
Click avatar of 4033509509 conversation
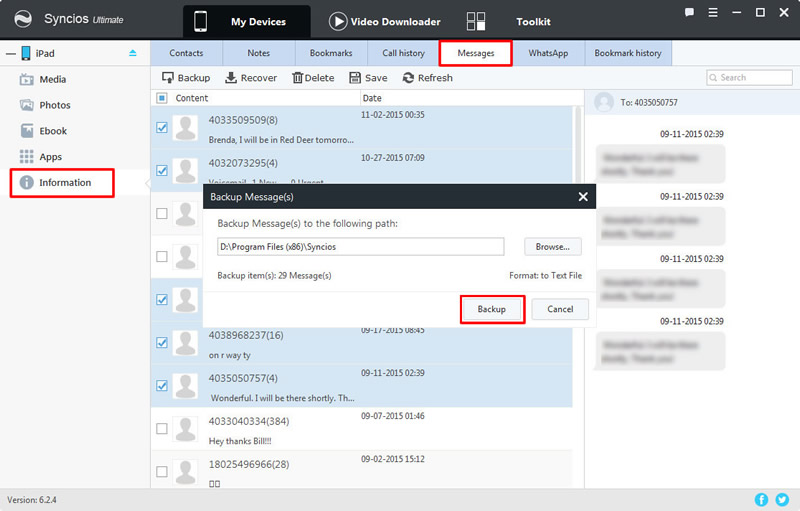(185, 127)
